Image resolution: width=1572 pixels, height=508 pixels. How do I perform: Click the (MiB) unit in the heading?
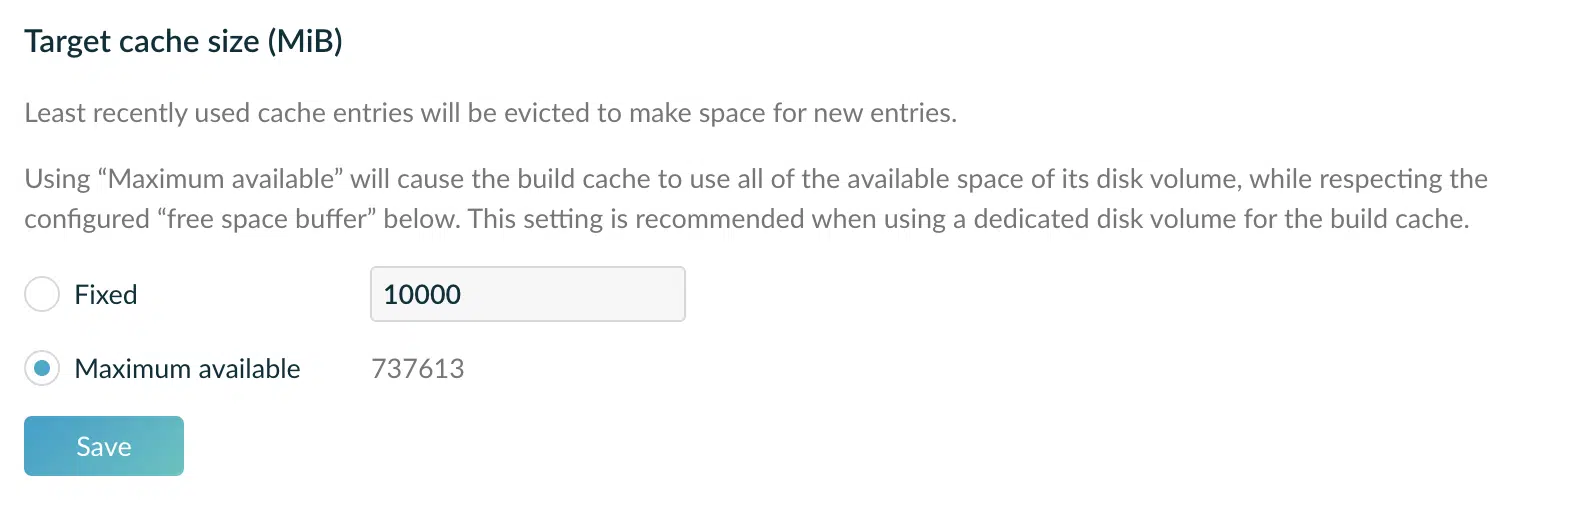pyautogui.click(x=305, y=41)
